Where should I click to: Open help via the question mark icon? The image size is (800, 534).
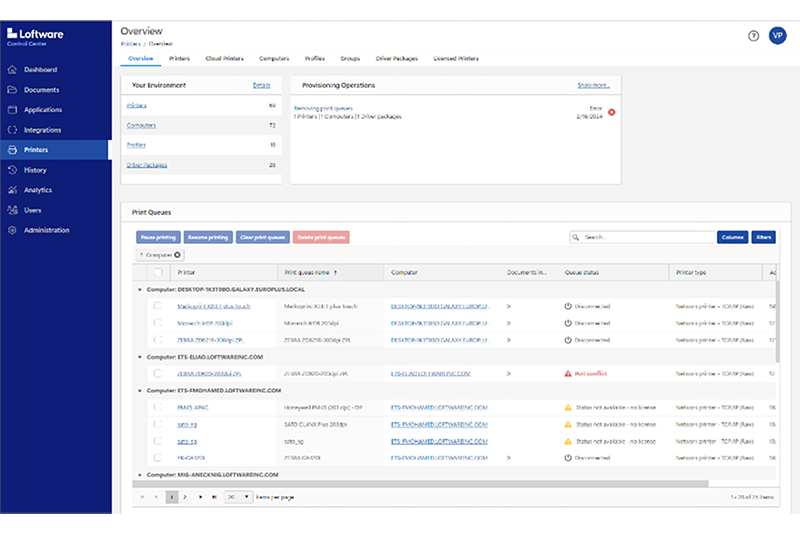click(753, 36)
